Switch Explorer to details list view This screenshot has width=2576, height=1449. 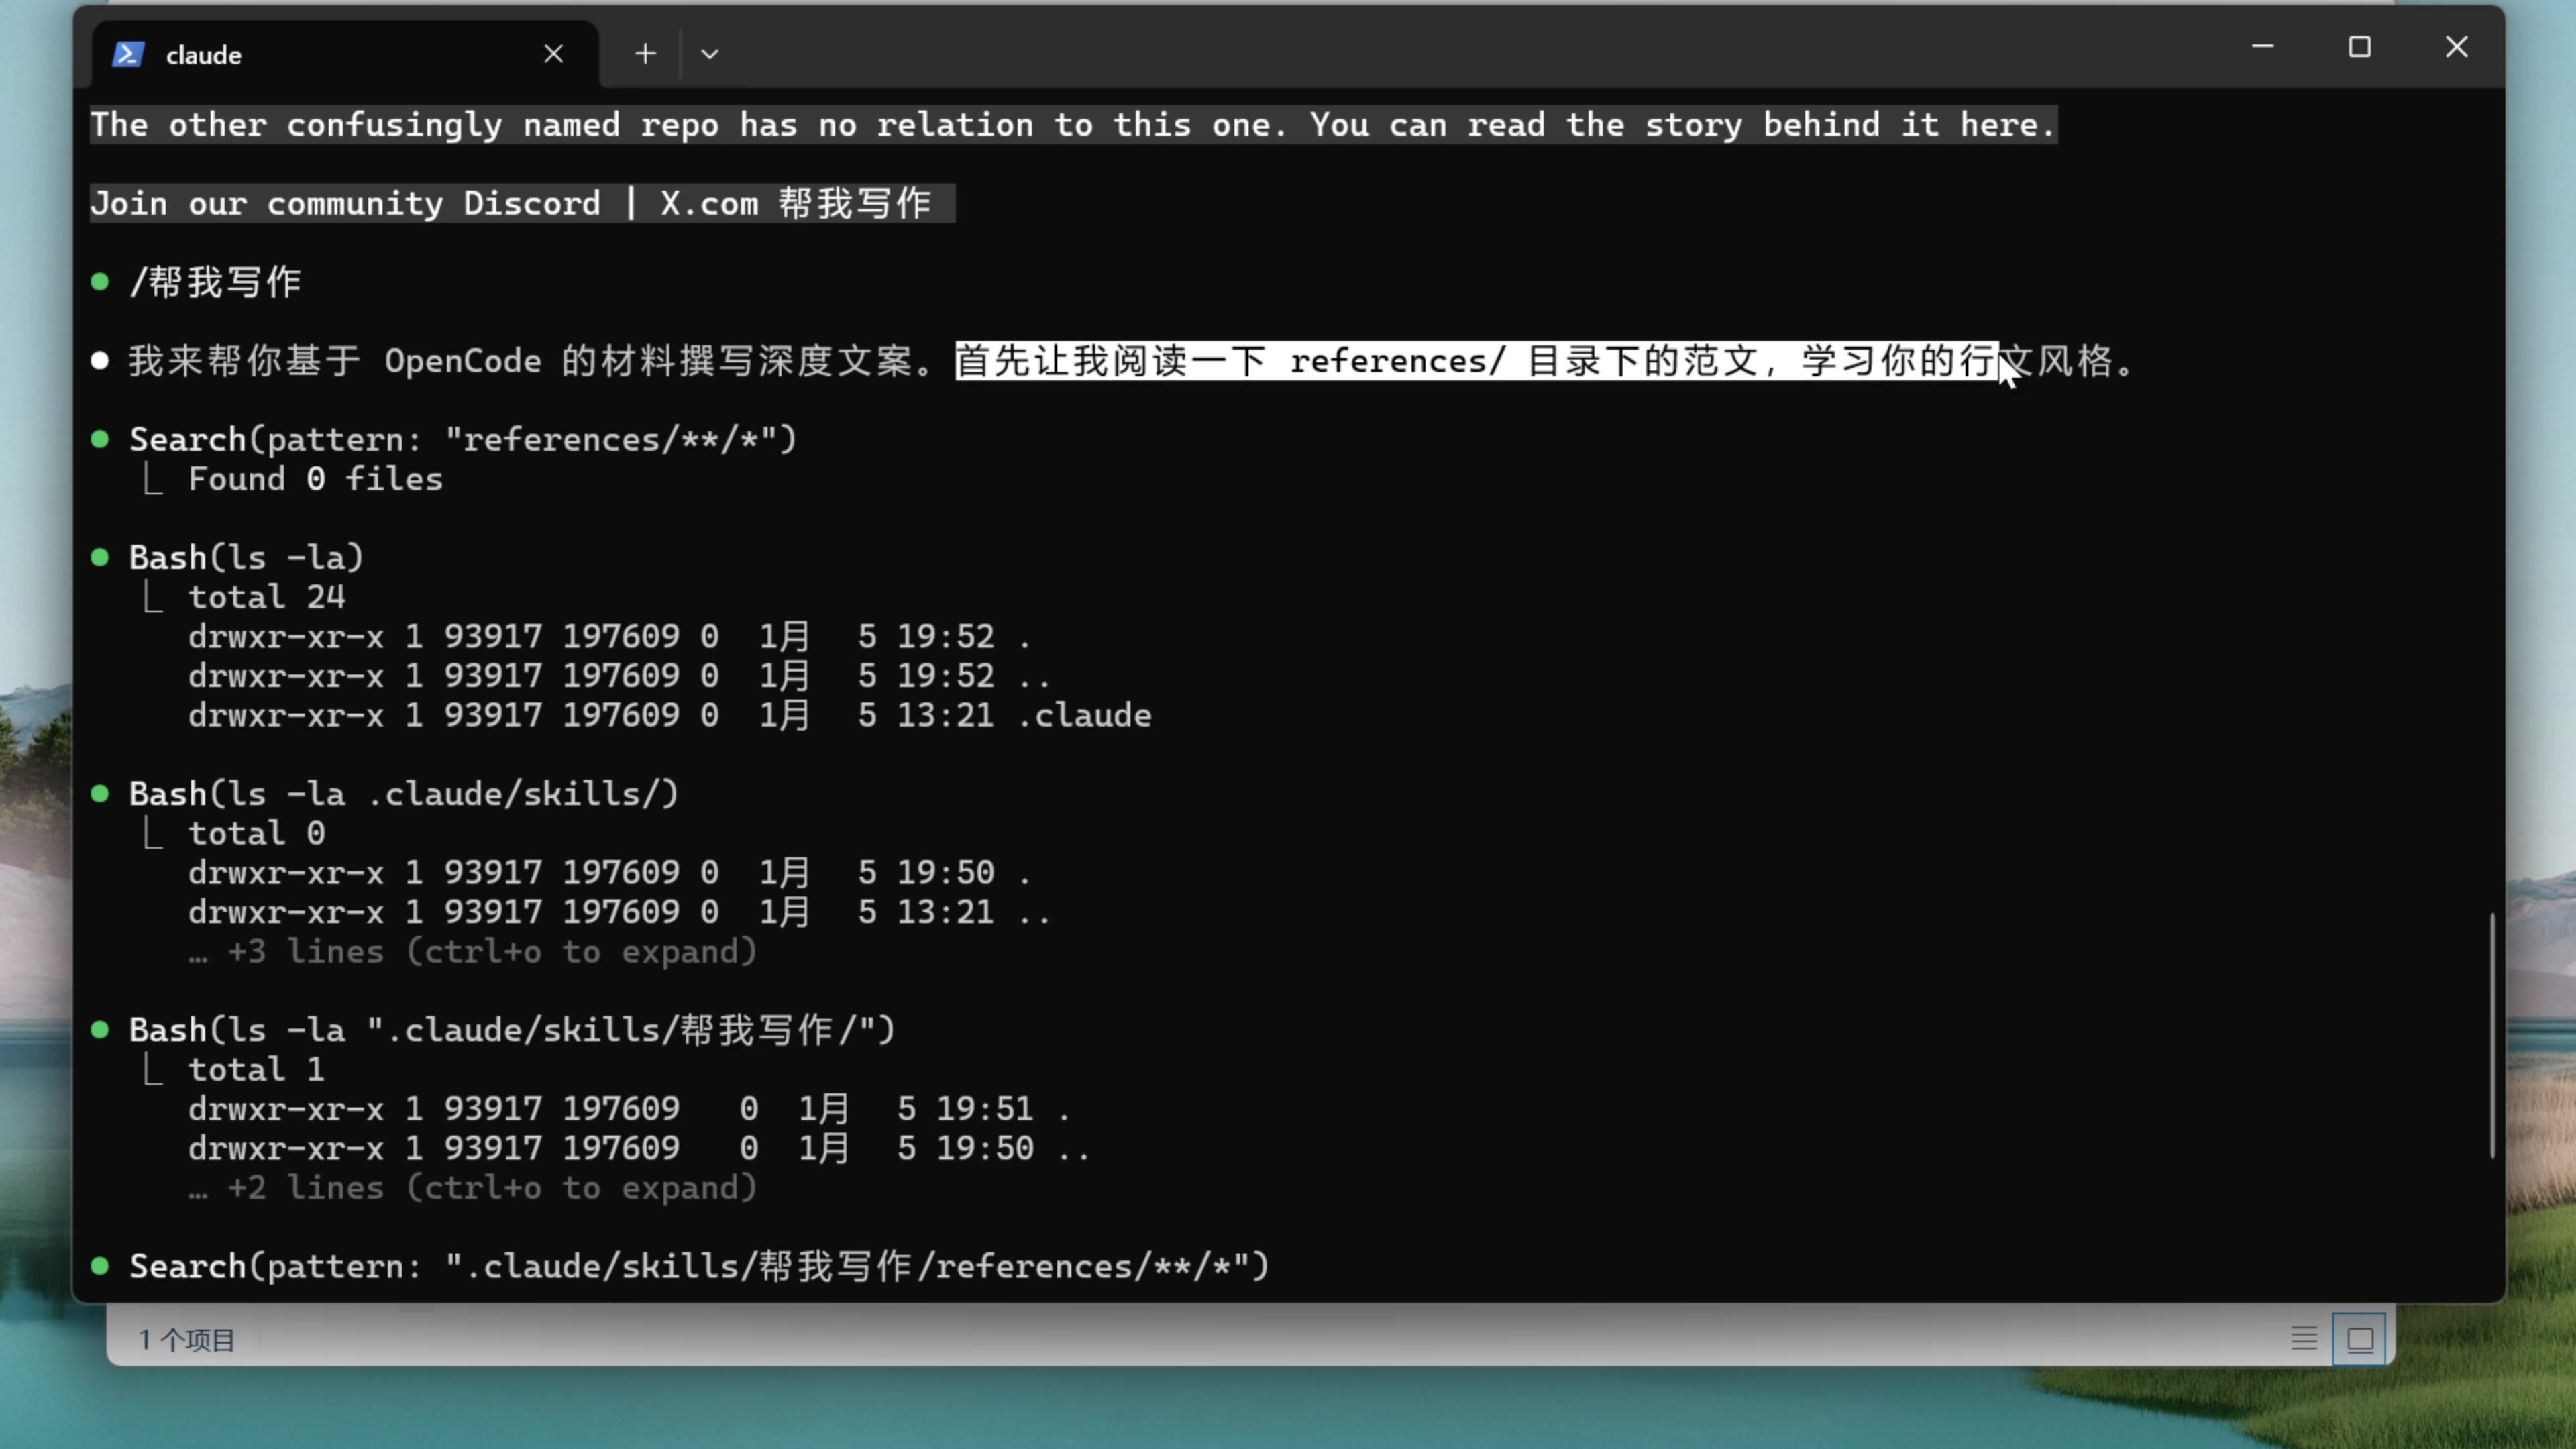pos(2304,1338)
